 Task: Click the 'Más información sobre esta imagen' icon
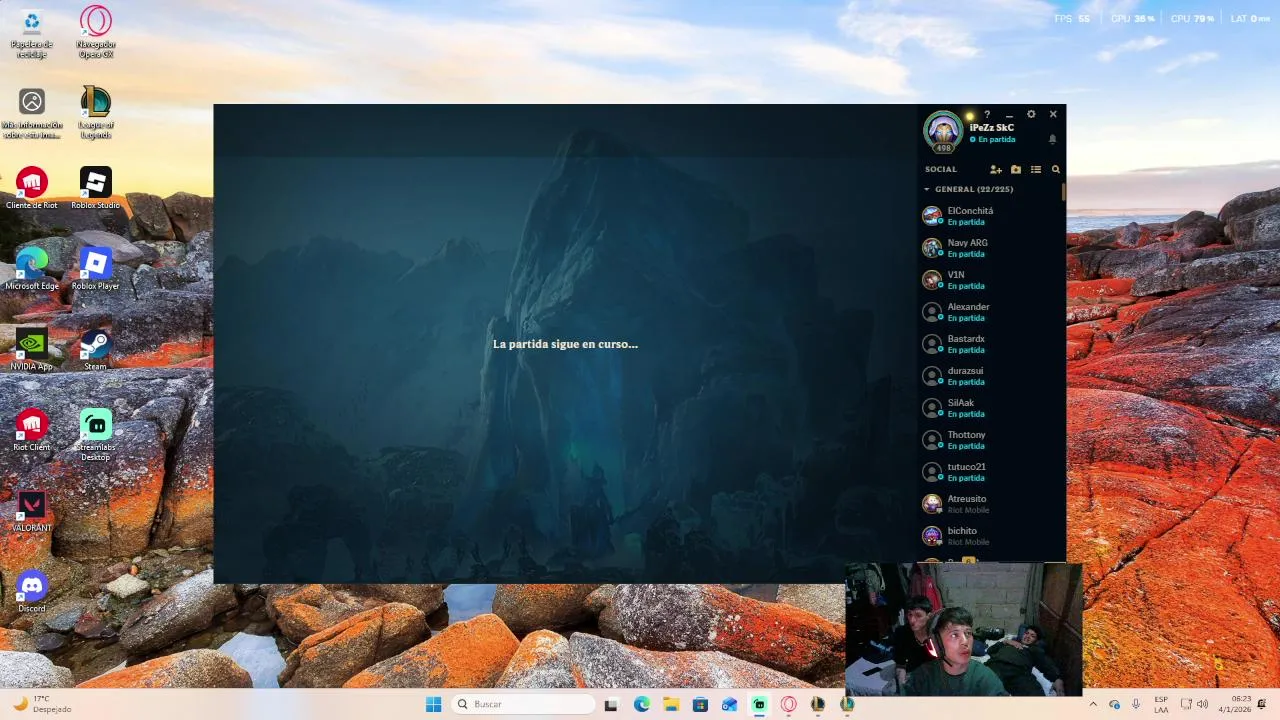[31, 113]
